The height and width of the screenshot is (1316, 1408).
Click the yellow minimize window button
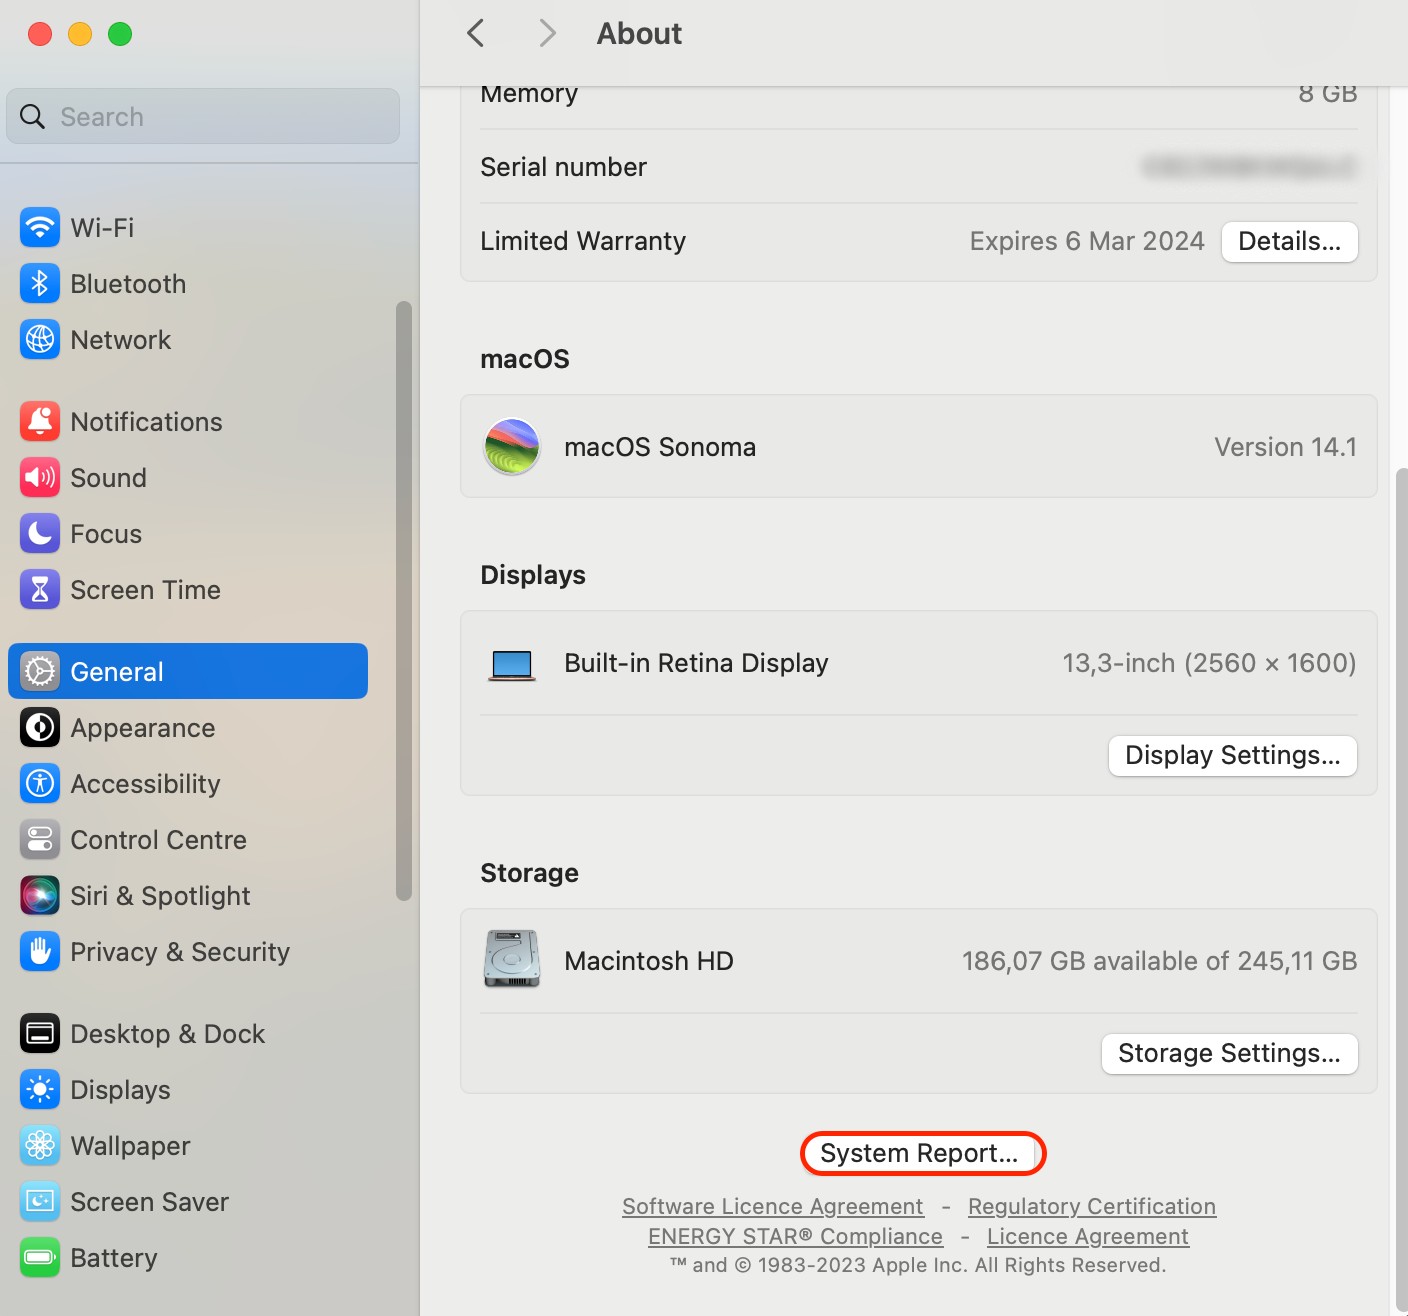(80, 34)
